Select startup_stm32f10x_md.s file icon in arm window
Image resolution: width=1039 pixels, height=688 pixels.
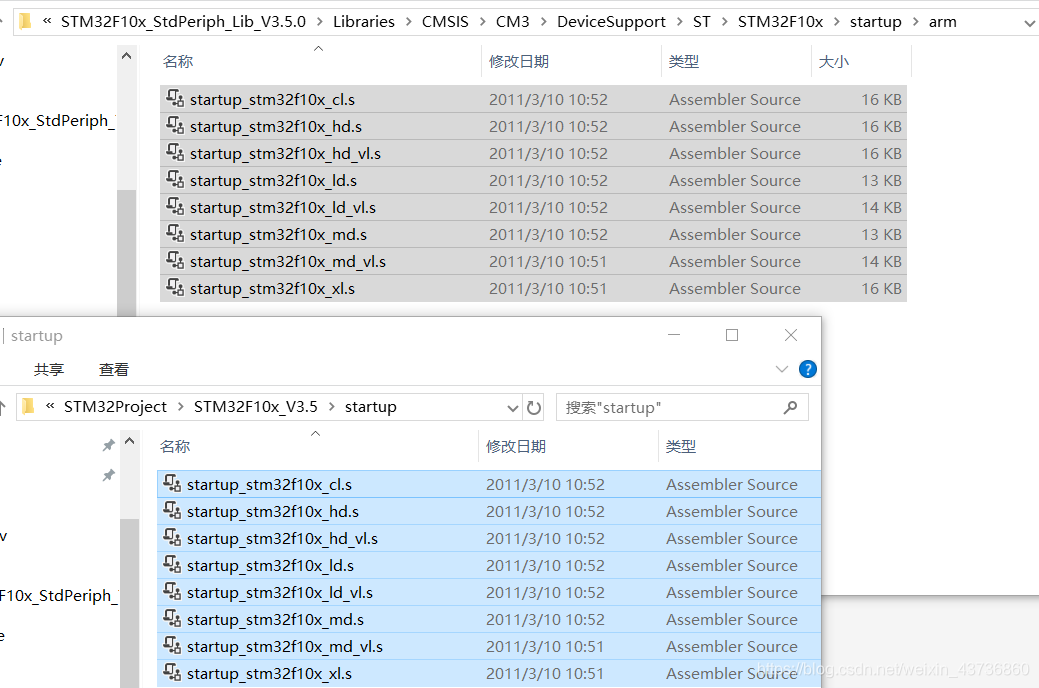175,234
